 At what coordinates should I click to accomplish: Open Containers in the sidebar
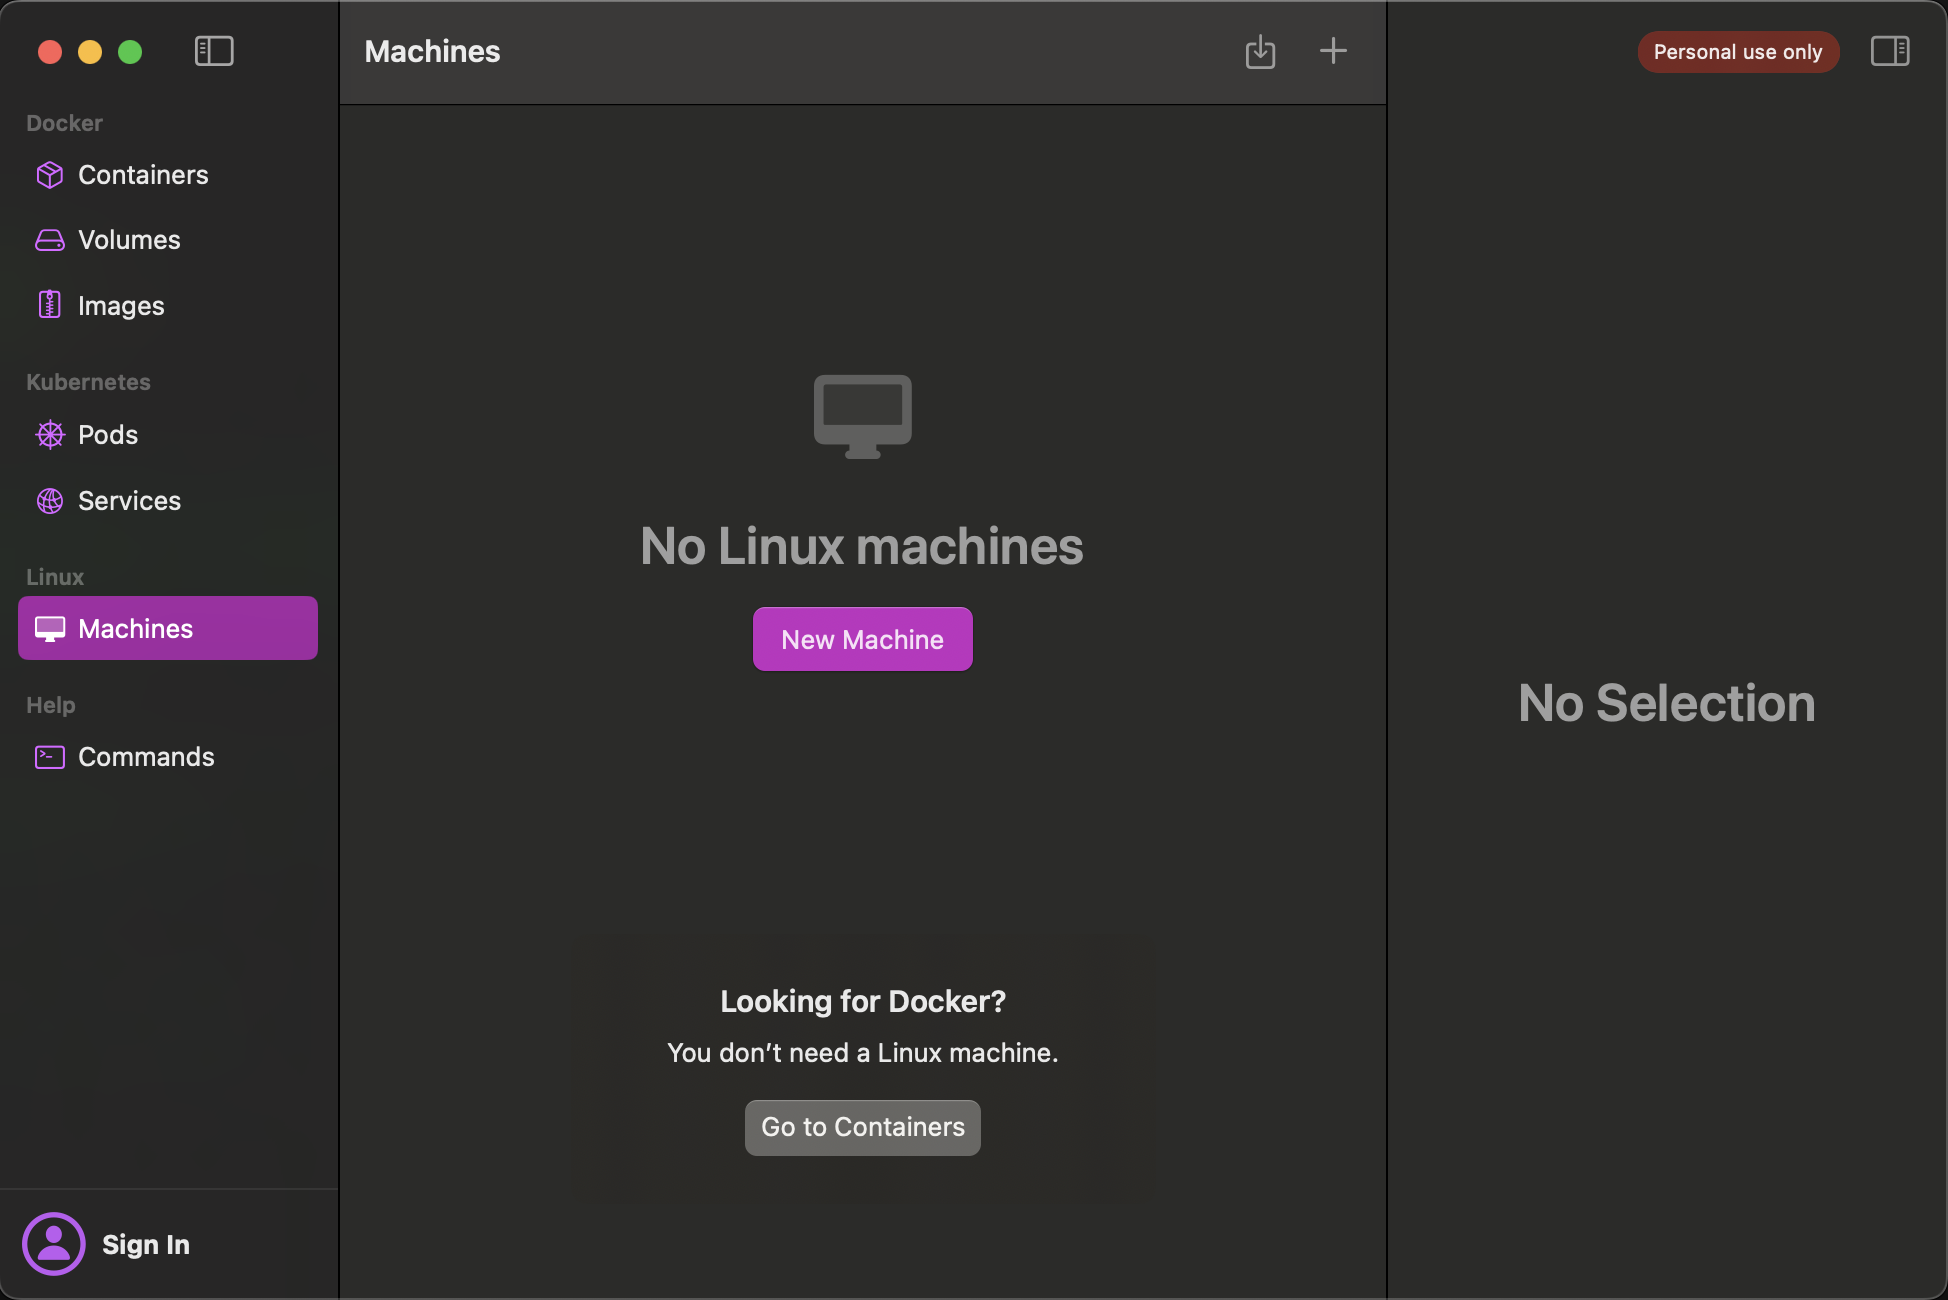coord(168,175)
